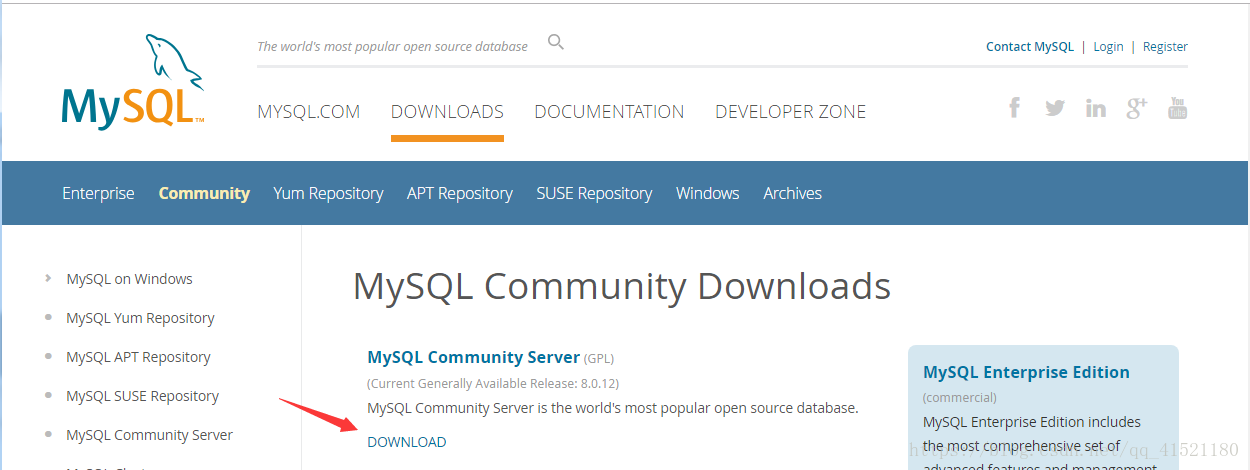Expand the MySQL on Windows arrow
The image size is (1250, 470).
coord(48,278)
